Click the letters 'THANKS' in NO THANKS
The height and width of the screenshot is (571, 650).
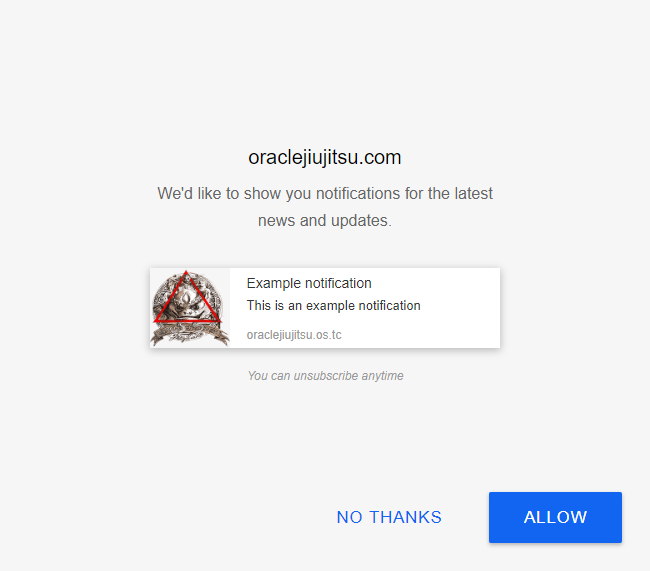point(405,517)
